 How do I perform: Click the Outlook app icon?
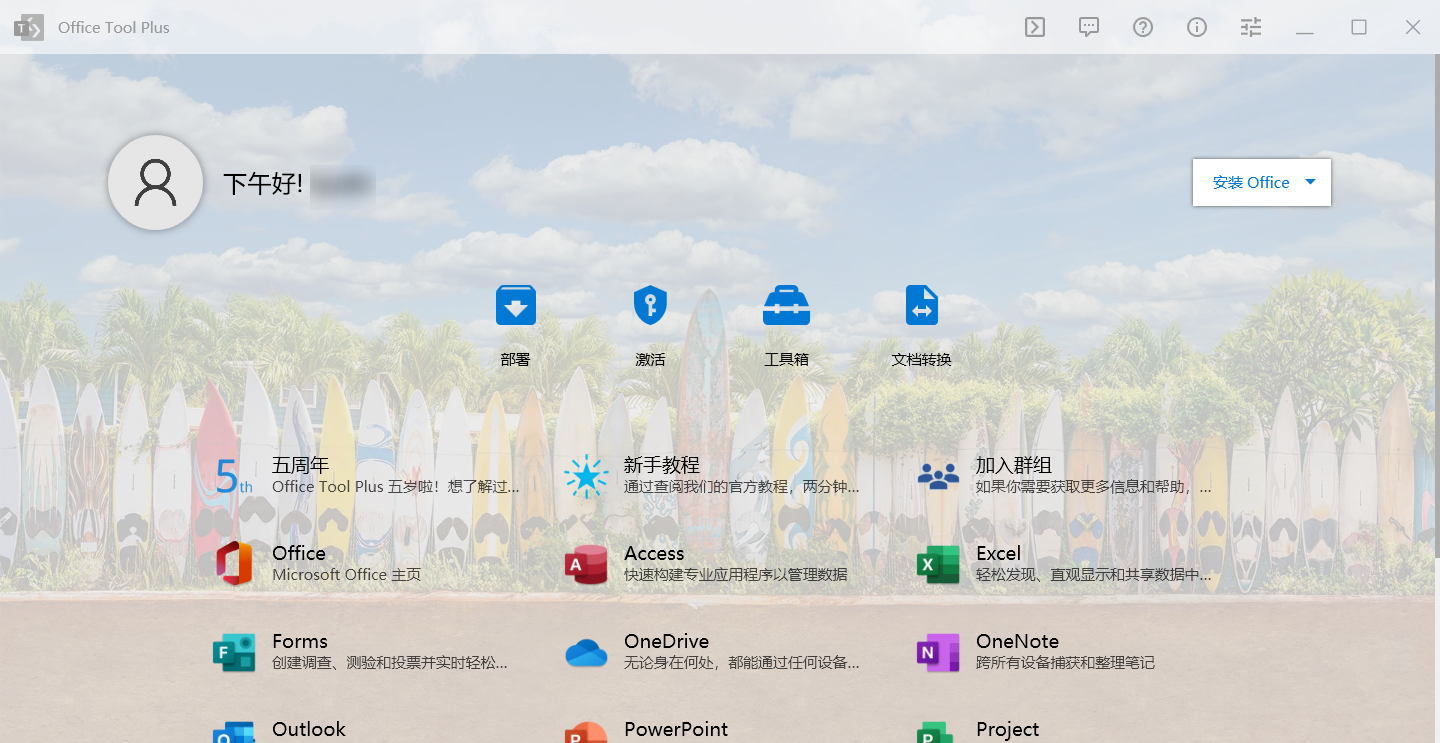[234, 732]
